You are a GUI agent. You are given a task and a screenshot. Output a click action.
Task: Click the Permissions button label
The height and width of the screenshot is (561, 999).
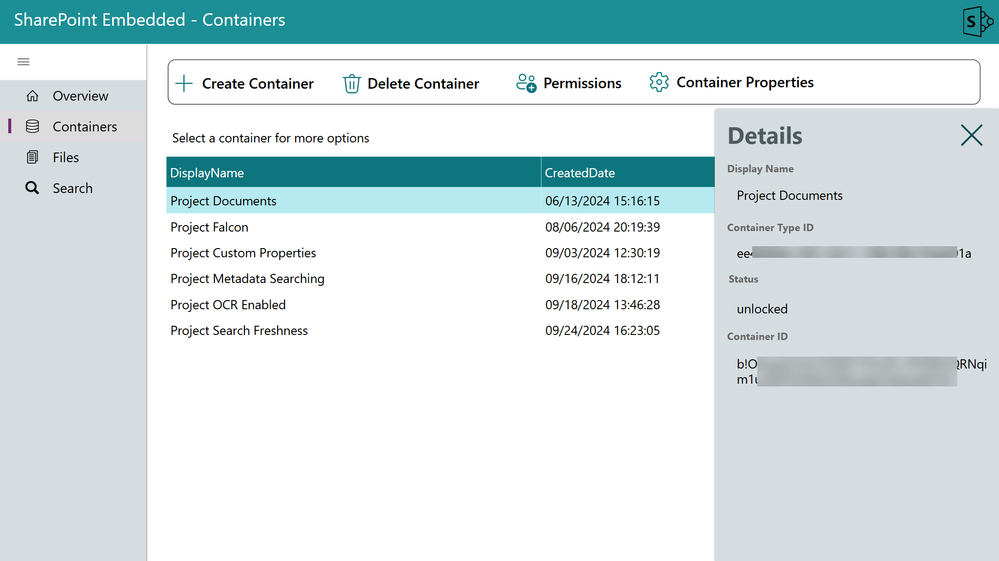click(582, 83)
